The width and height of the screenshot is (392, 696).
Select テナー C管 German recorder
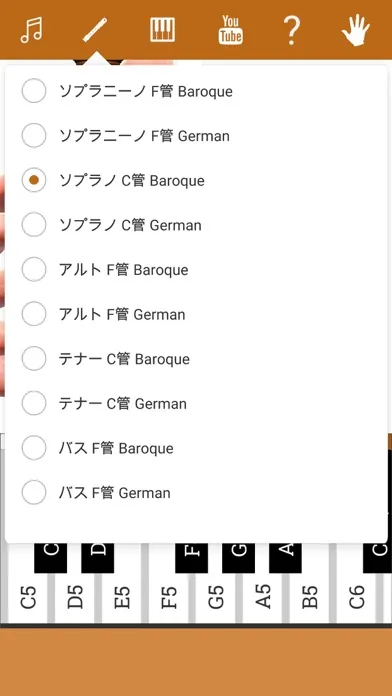pos(196,403)
